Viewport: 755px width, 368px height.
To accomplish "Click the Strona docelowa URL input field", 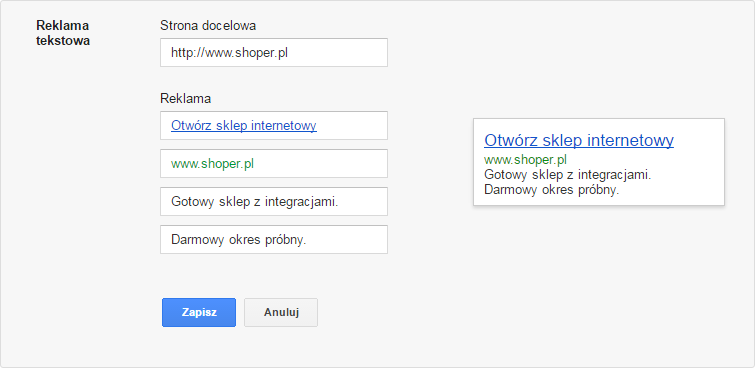I will coord(273,53).
